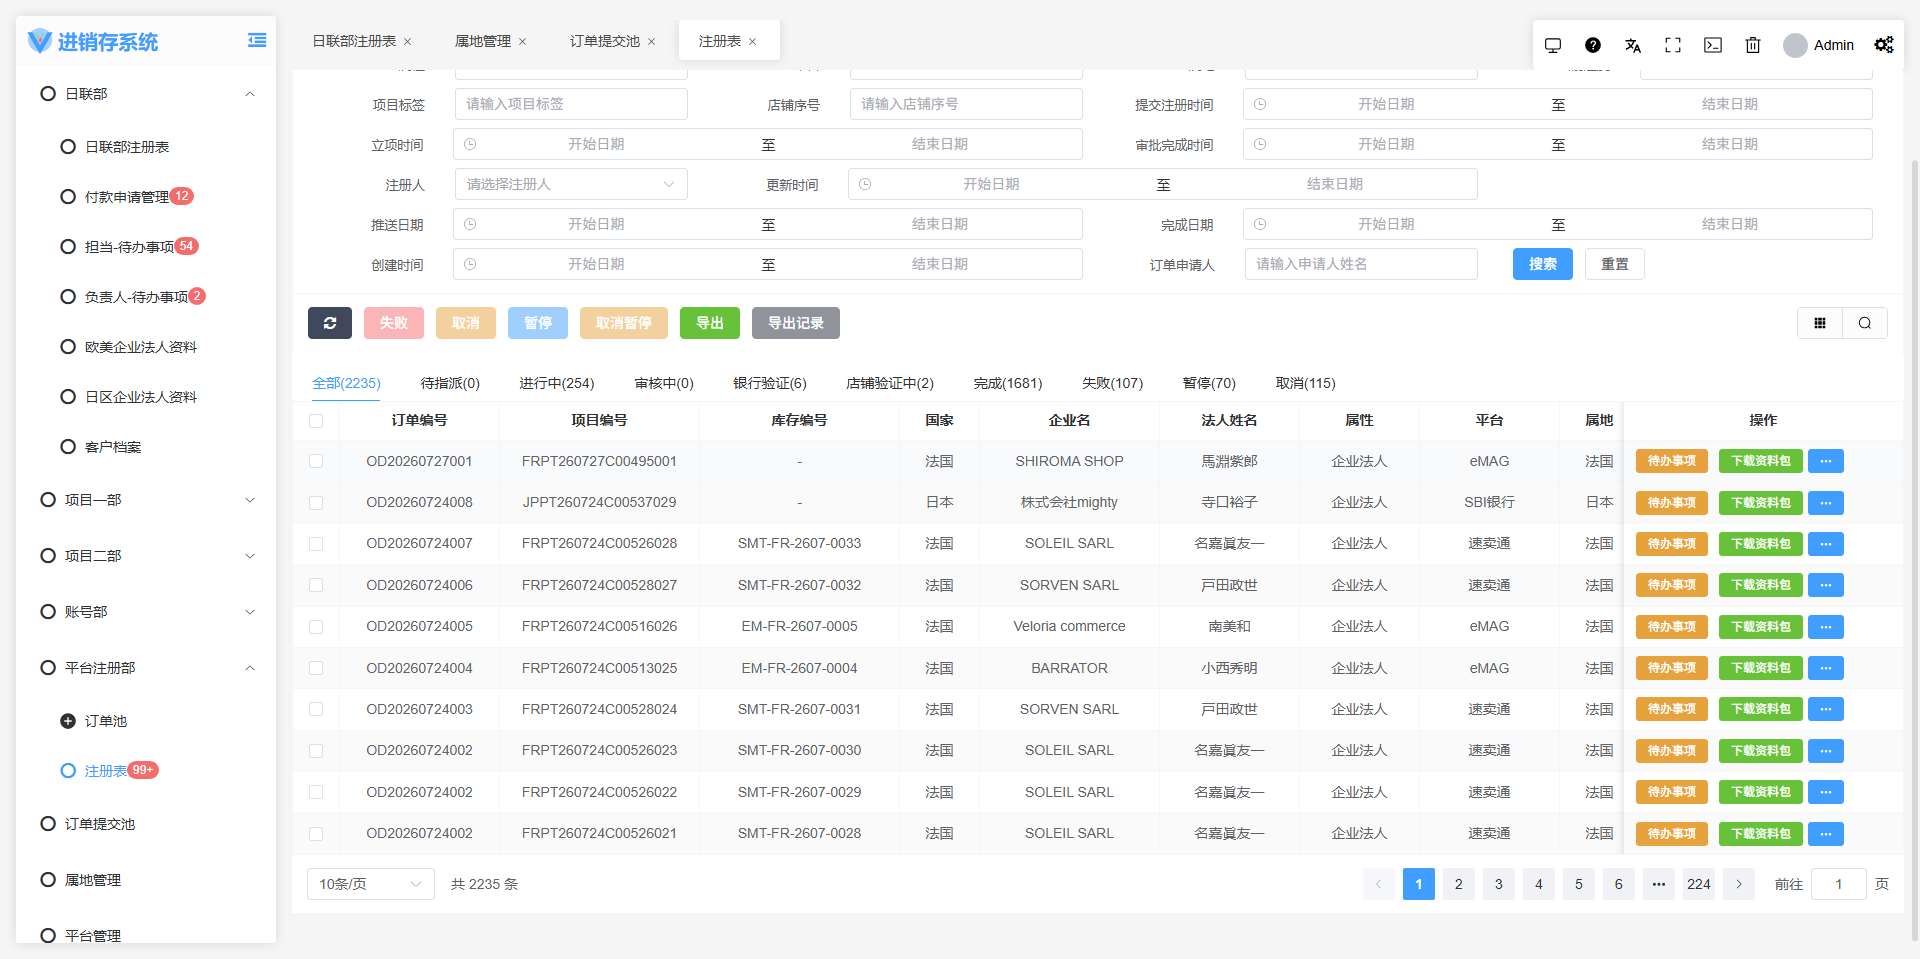Expand the 账号部 sidebar menu
This screenshot has width=1920, height=959.
tap(146, 612)
